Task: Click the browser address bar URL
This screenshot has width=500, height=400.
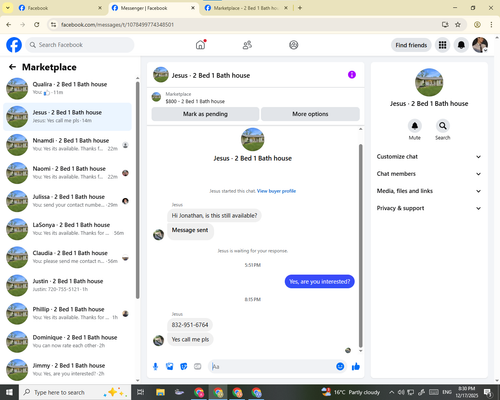Action: [x=117, y=25]
